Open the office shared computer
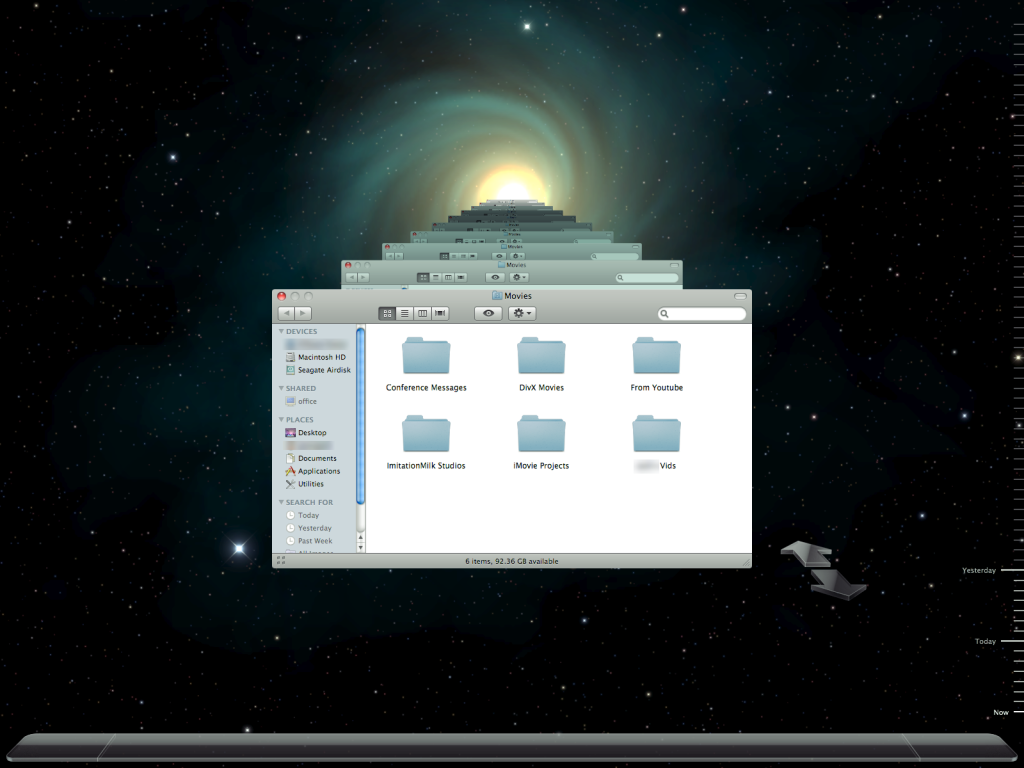This screenshot has height=768, width=1024. click(301, 402)
